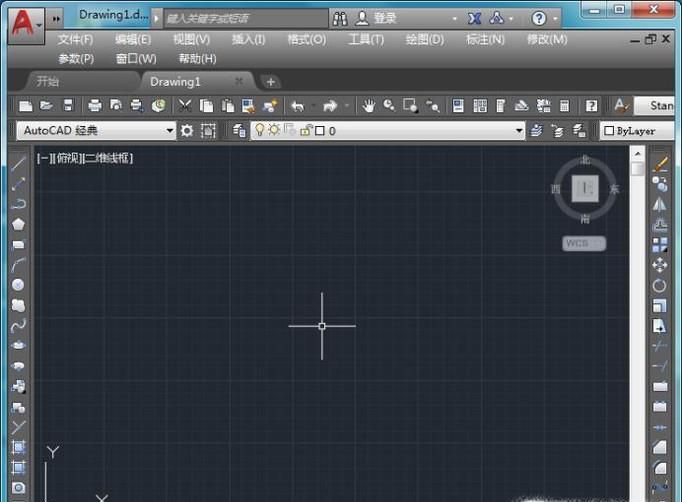The width and height of the screenshot is (682, 502).
Task: Toggle the layer freeze sun icon
Action: coord(273,130)
